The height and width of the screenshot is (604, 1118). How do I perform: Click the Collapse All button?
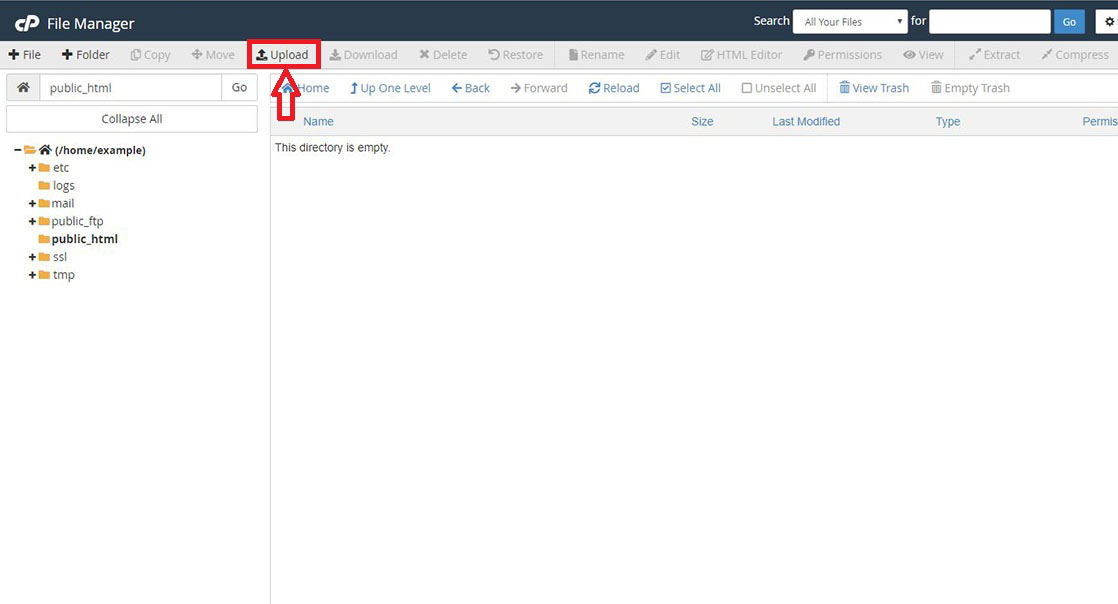[x=132, y=119]
